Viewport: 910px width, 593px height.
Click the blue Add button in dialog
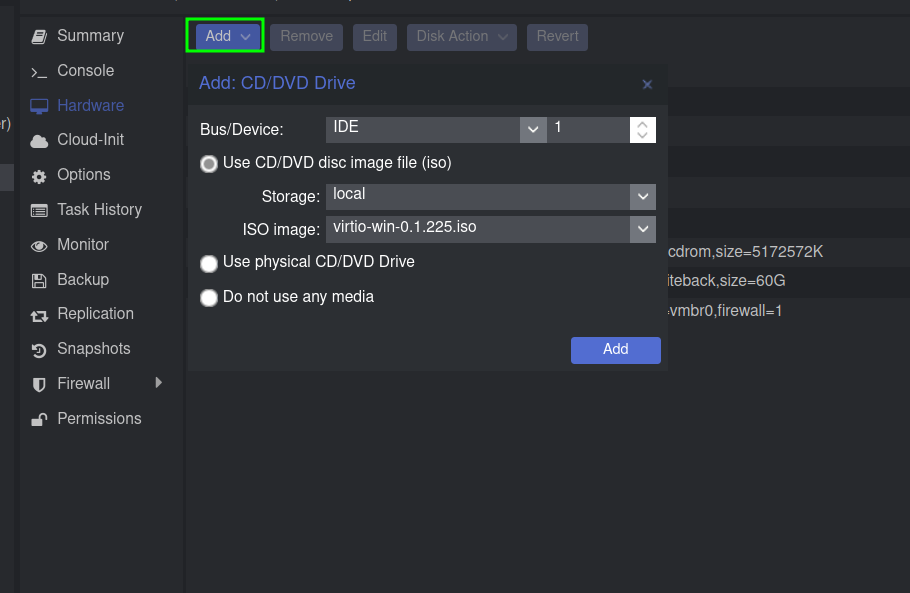[615, 350]
